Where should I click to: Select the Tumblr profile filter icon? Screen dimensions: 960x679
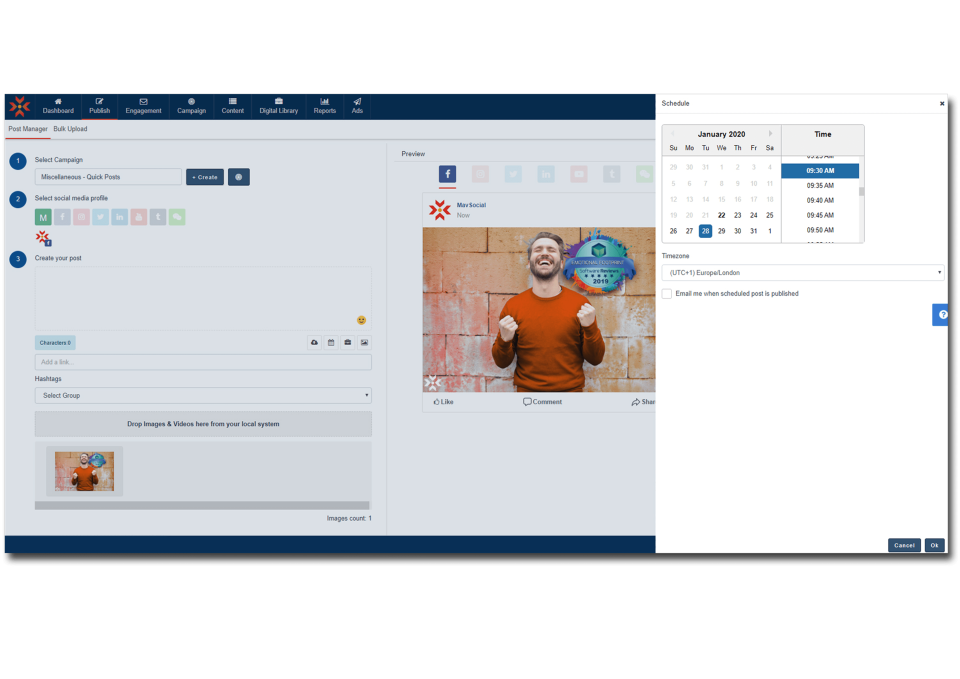[x=158, y=217]
